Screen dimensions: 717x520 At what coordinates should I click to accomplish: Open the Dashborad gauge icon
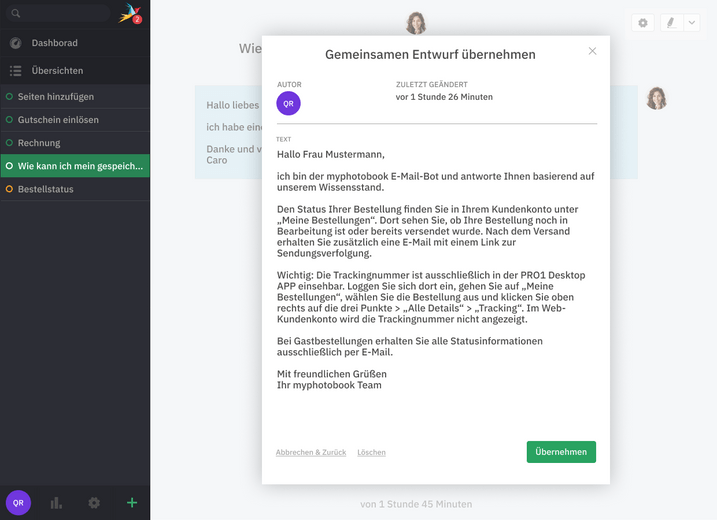[x=16, y=43]
